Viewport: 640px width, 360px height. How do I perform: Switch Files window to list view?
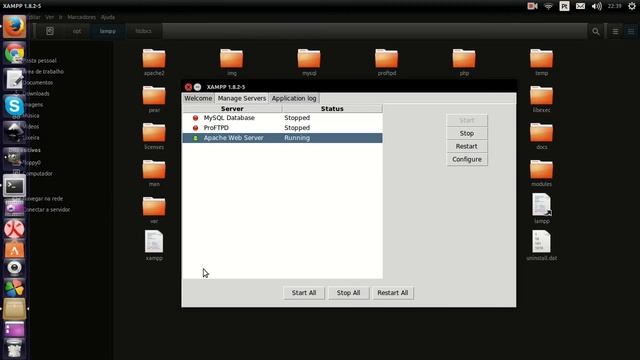pyautogui.click(x=615, y=31)
